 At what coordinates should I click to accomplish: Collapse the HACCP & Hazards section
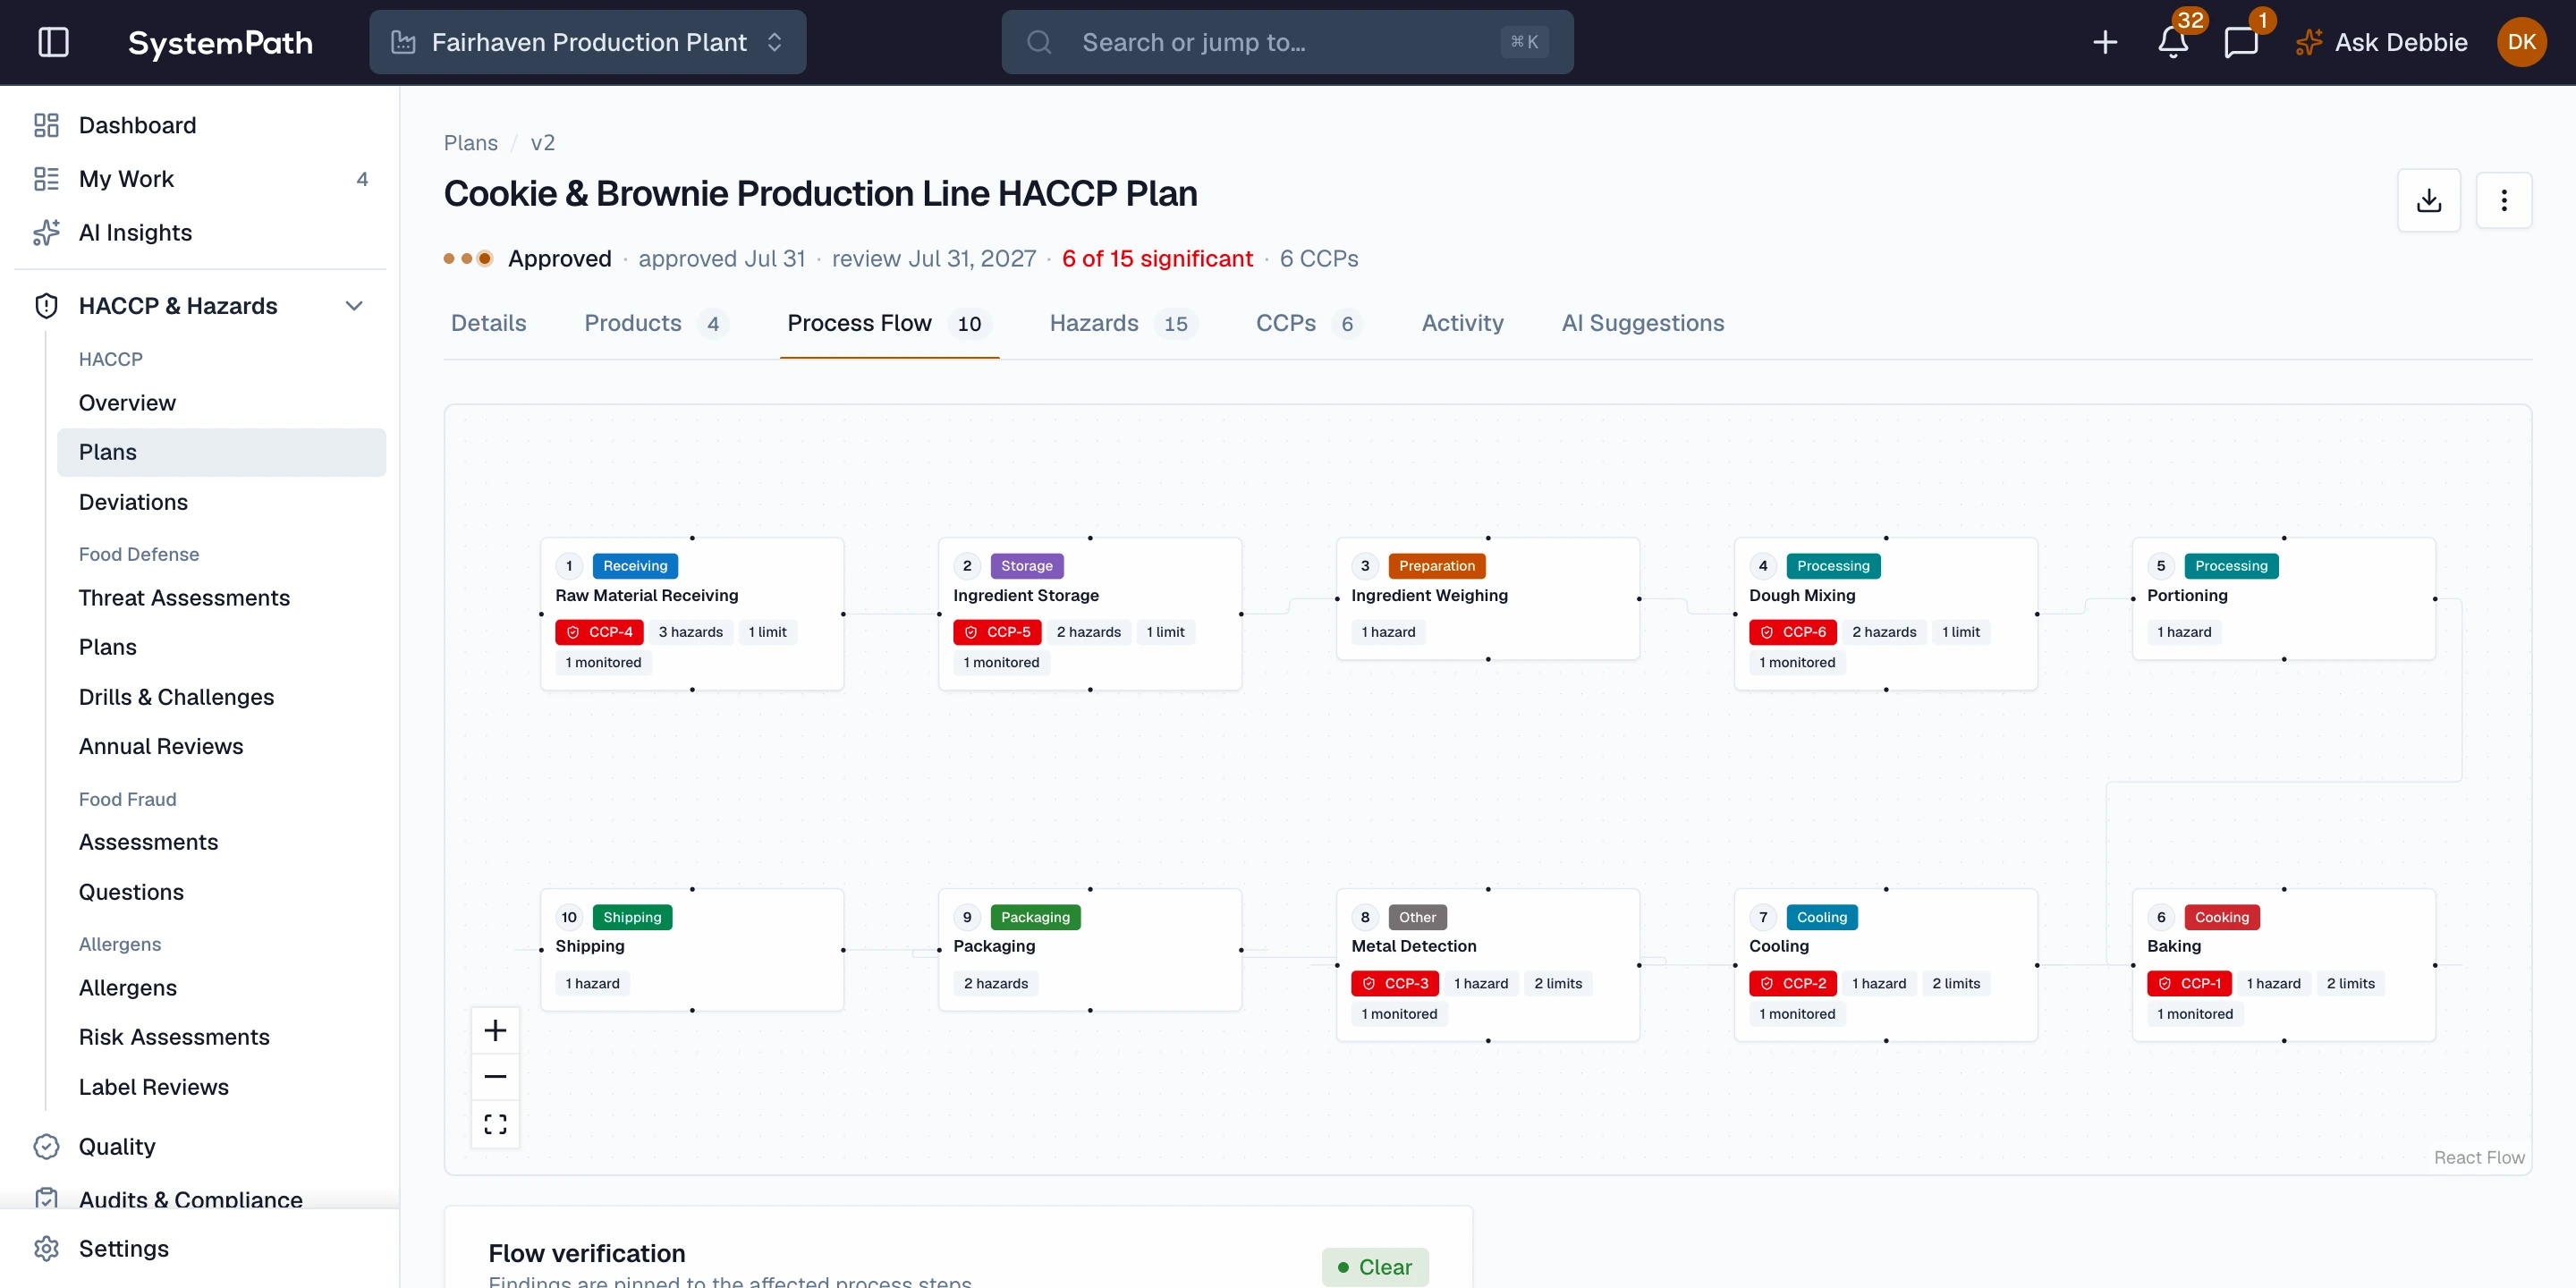354,305
